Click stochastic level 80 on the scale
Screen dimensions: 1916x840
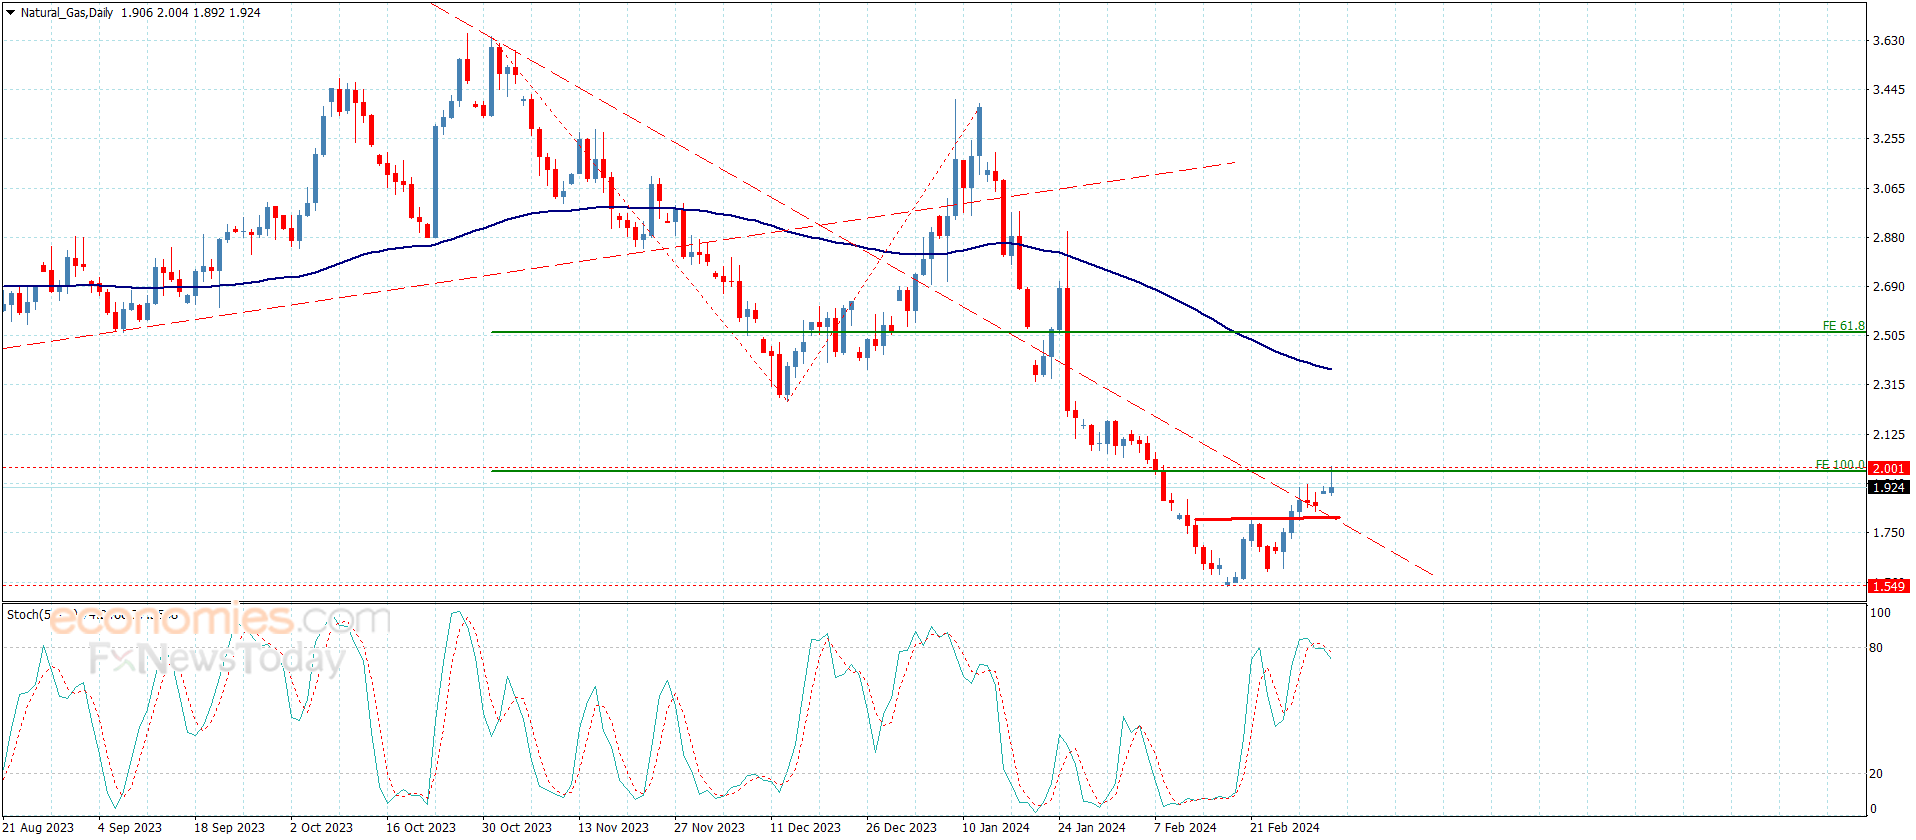(1876, 648)
